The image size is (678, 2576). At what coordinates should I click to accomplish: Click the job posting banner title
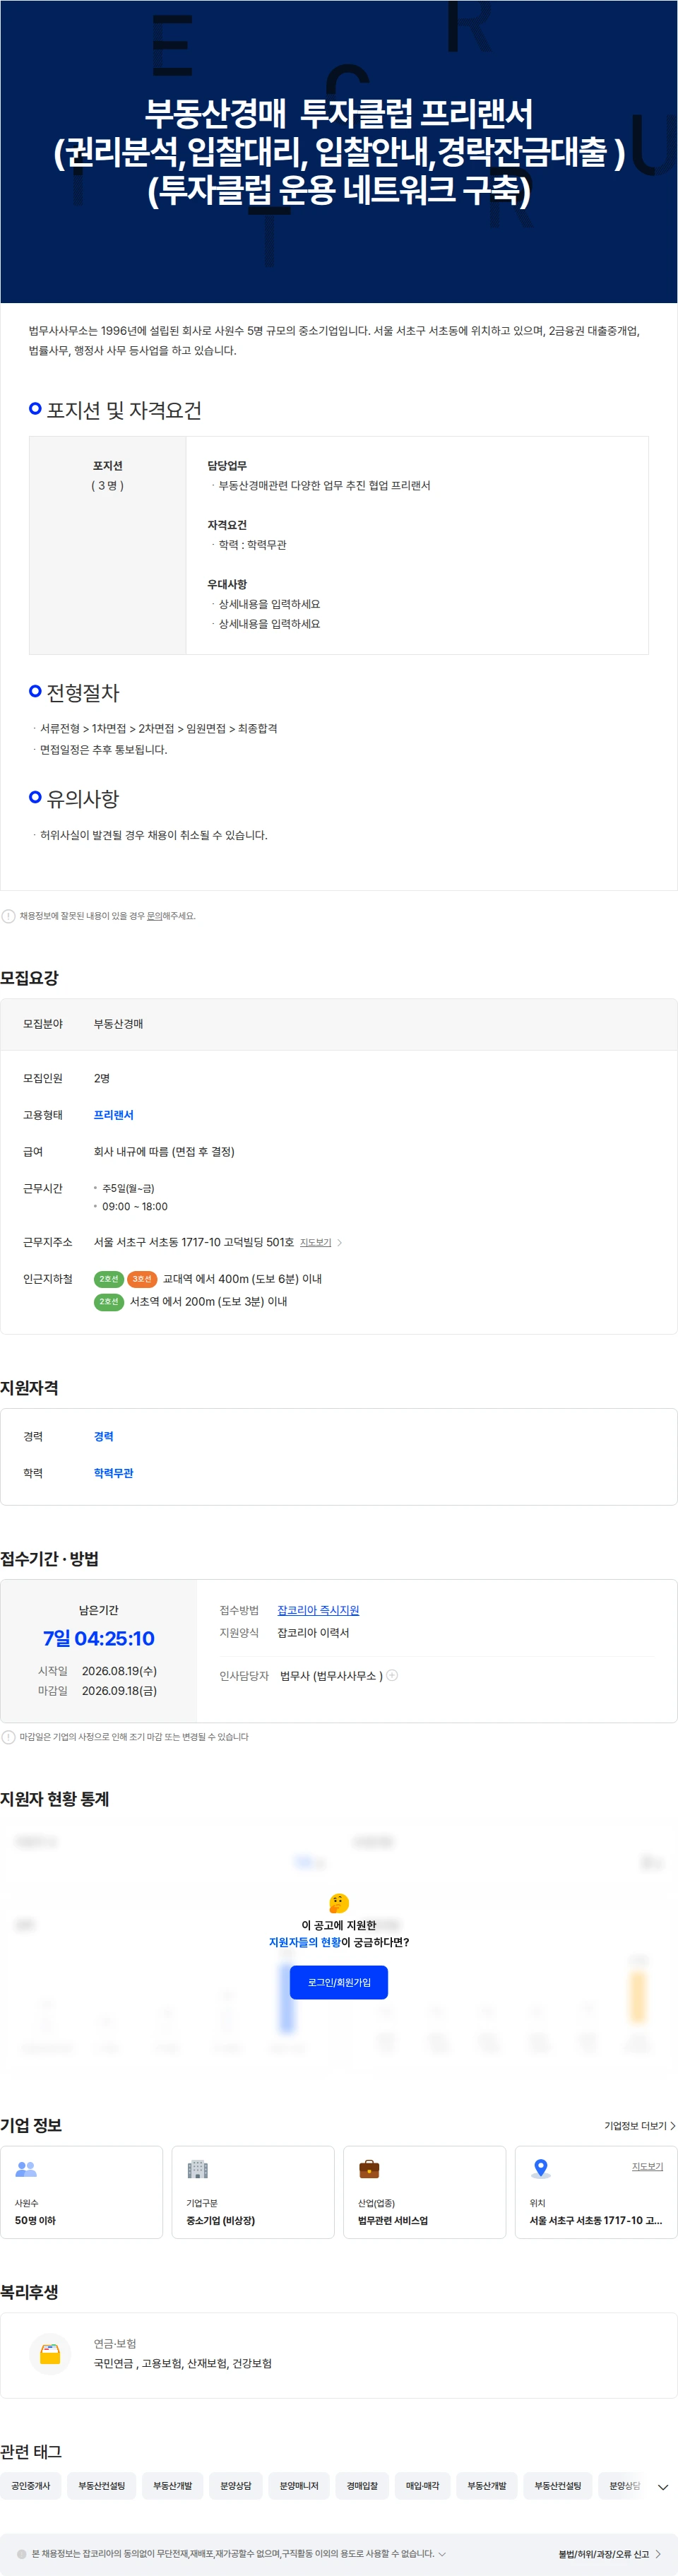pos(339,151)
